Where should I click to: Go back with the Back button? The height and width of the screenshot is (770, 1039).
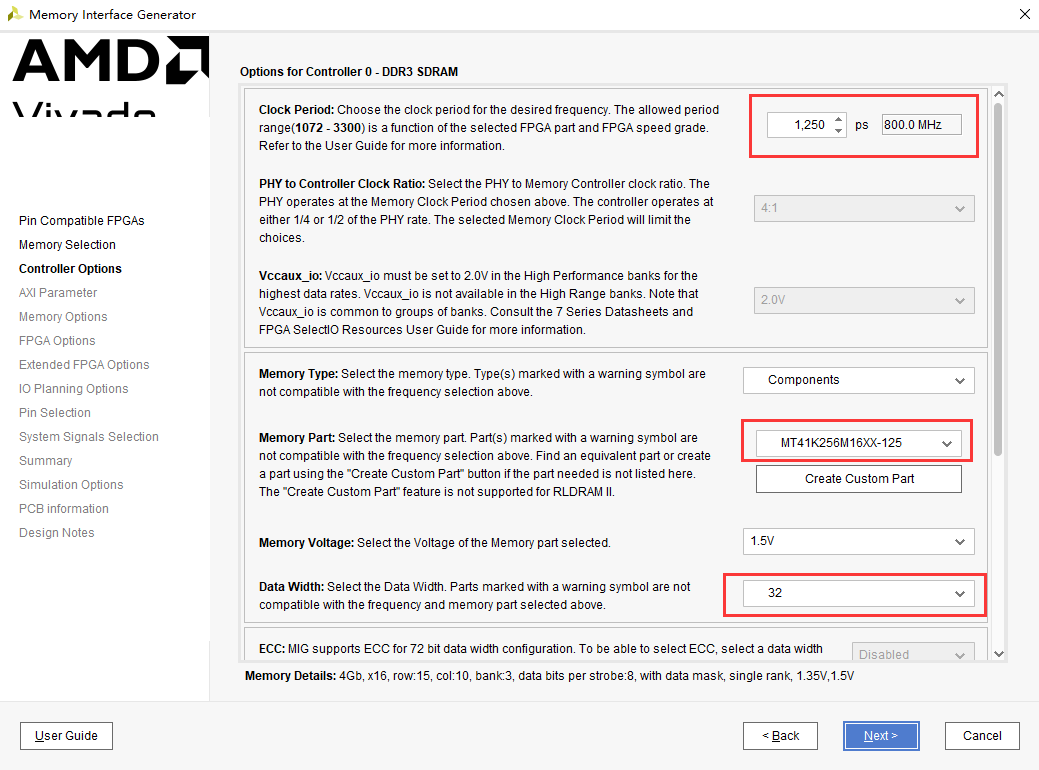[x=780, y=736]
